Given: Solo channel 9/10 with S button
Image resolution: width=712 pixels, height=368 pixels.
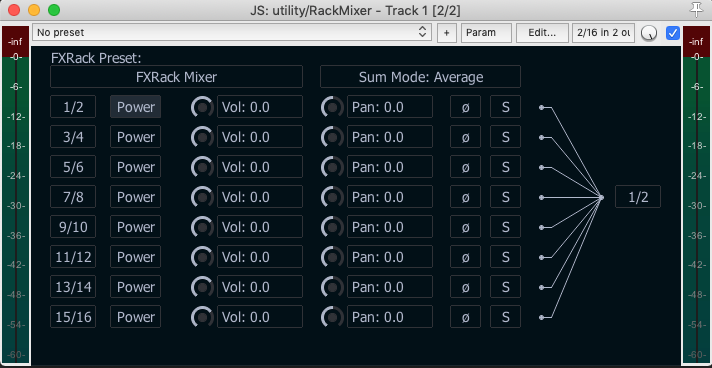Looking at the screenshot, I should click(x=505, y=227).
